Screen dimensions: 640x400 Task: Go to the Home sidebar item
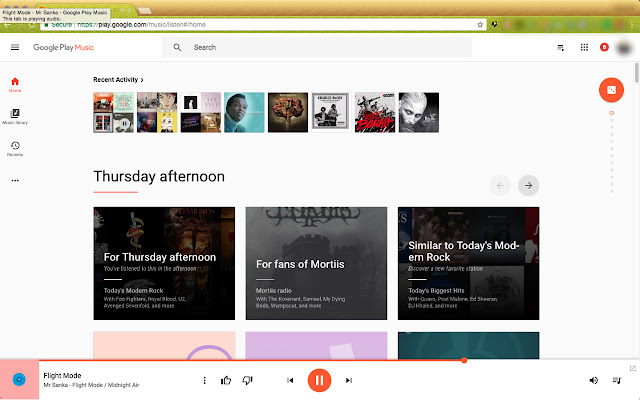click(15, 84)
